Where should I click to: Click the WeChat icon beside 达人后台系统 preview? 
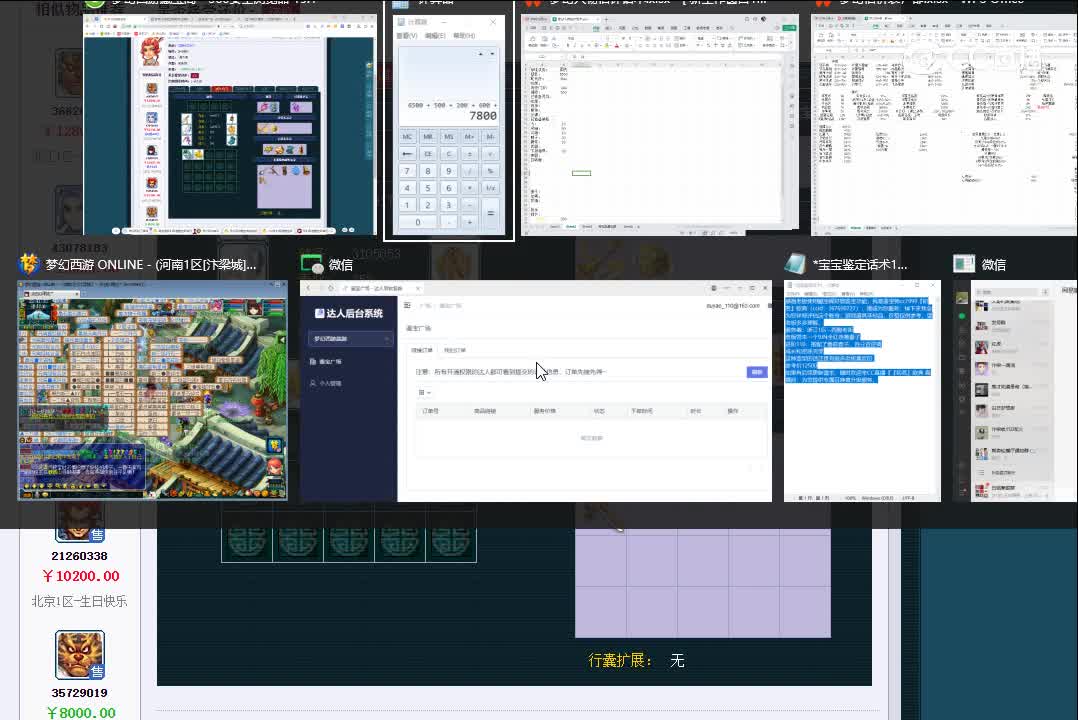(x=311, y=264)
